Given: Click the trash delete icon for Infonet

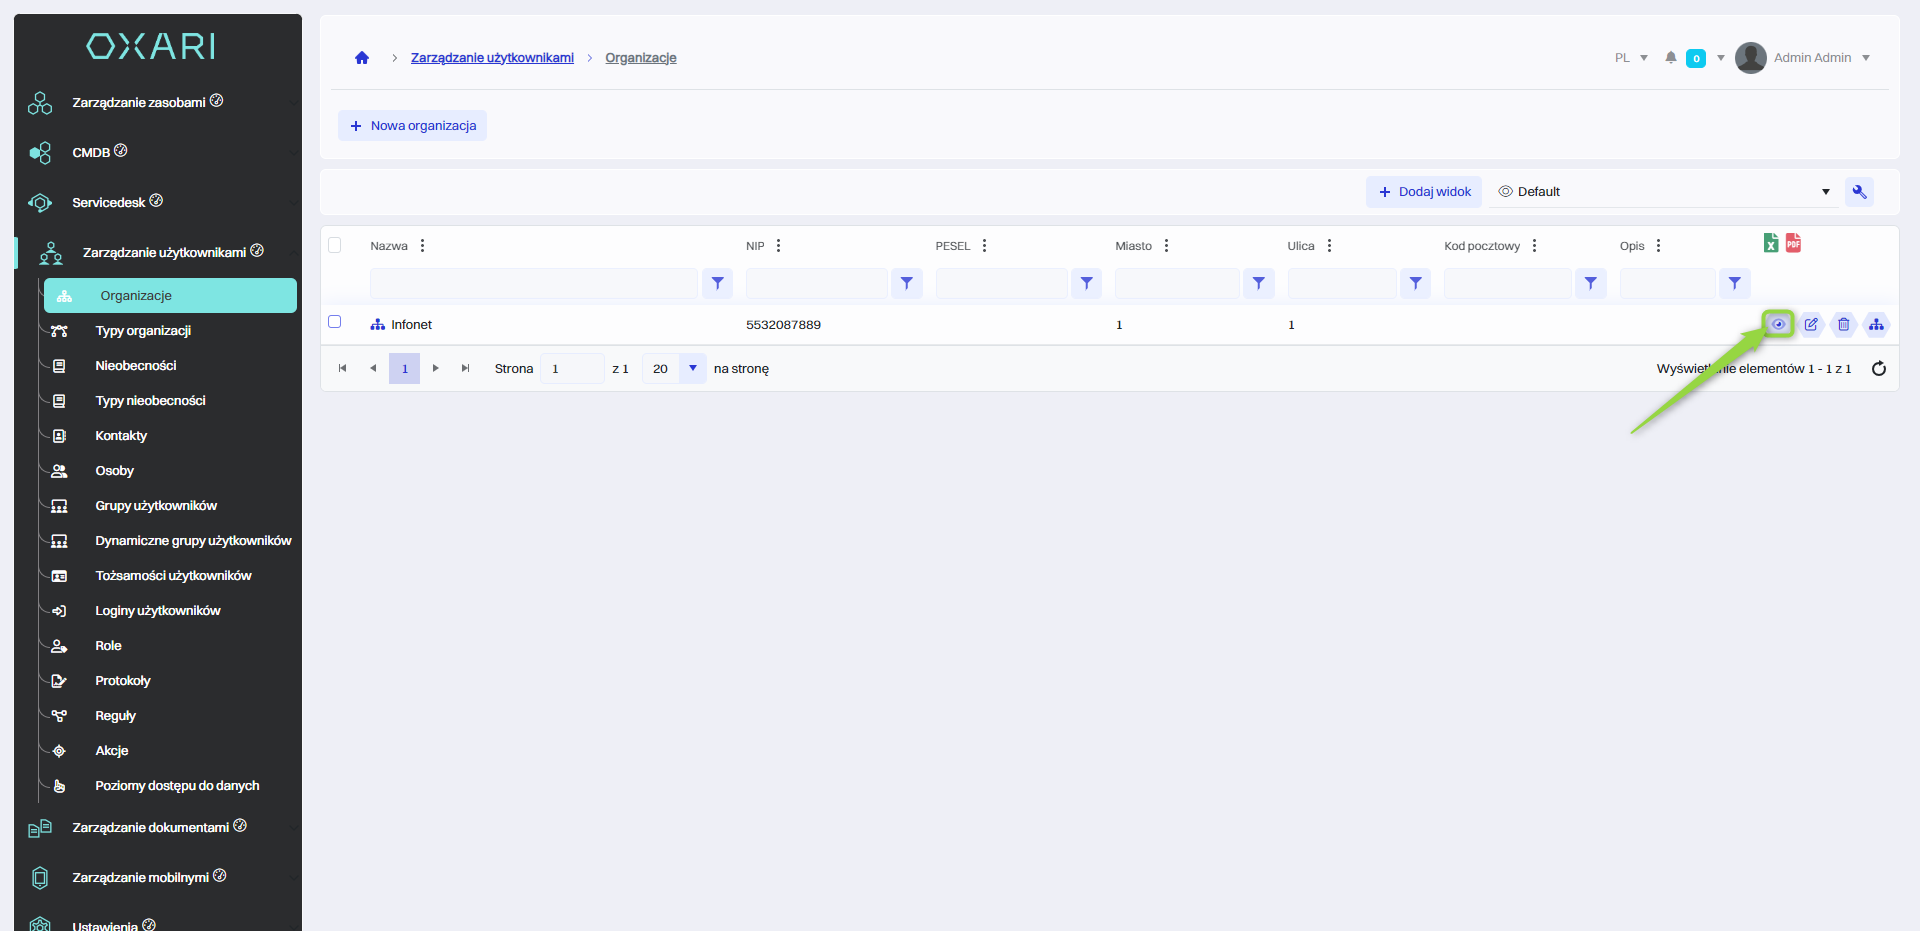Looking at the screenshot, I should click(x=1844, y=324).
